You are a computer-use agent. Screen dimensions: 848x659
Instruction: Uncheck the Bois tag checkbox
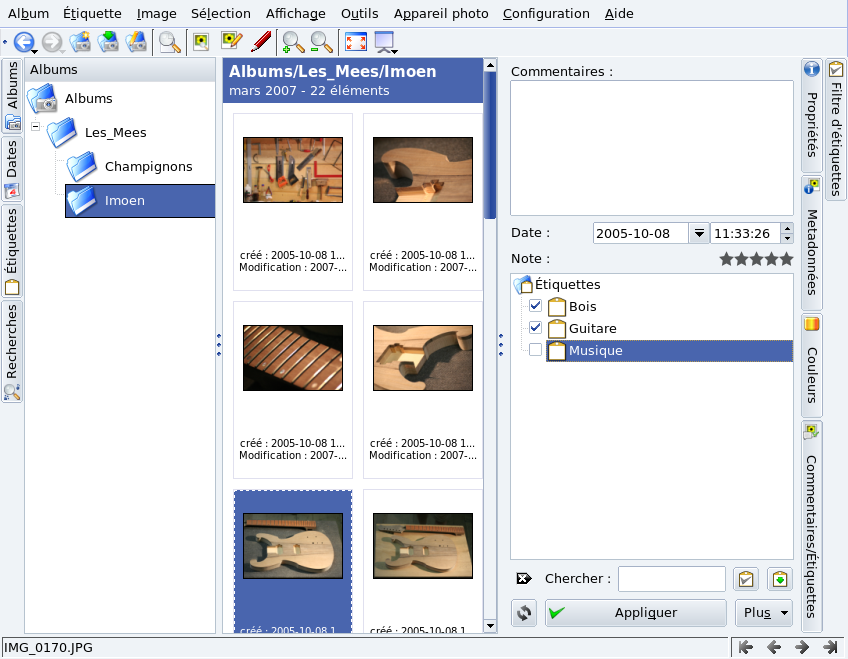pos(536,306)
